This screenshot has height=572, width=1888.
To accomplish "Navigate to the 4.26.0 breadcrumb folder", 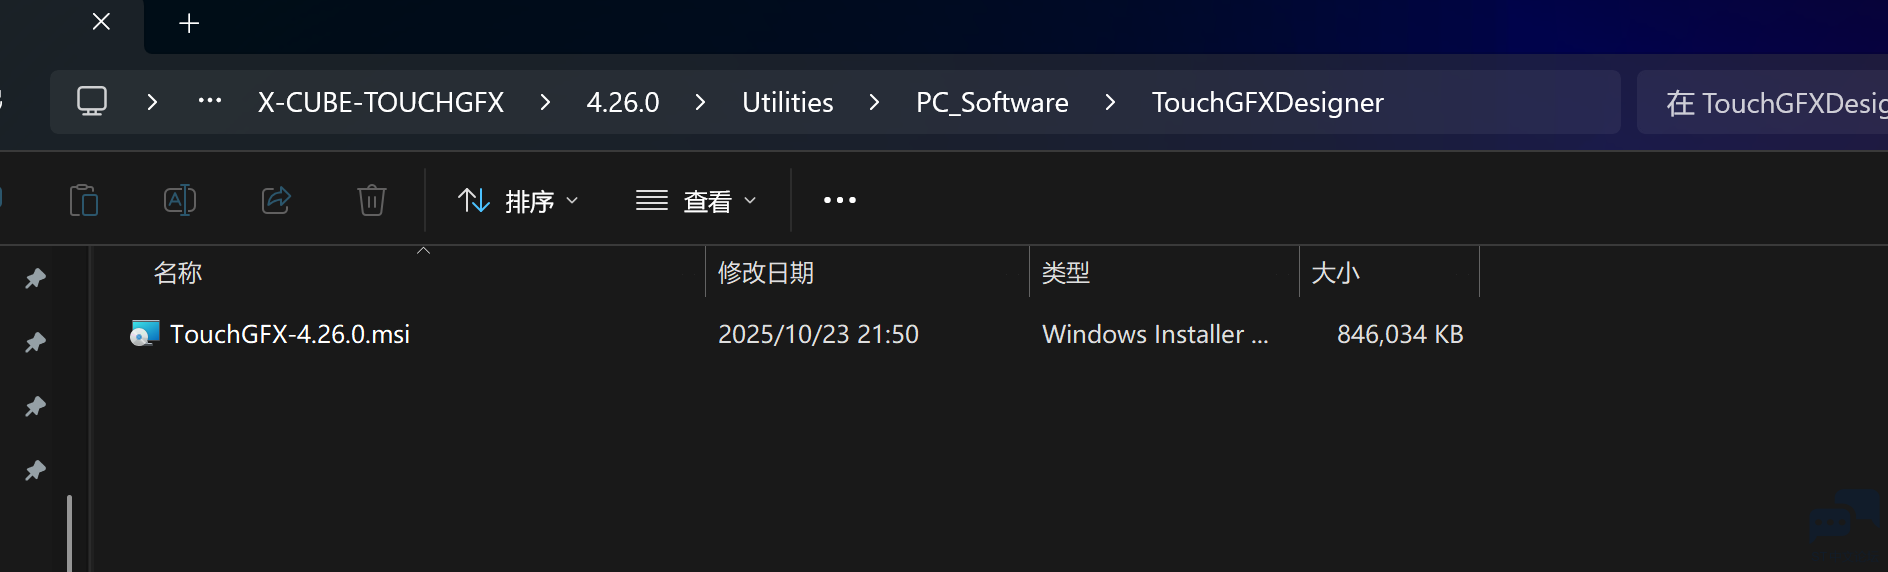I will click(x=622, y=102).
